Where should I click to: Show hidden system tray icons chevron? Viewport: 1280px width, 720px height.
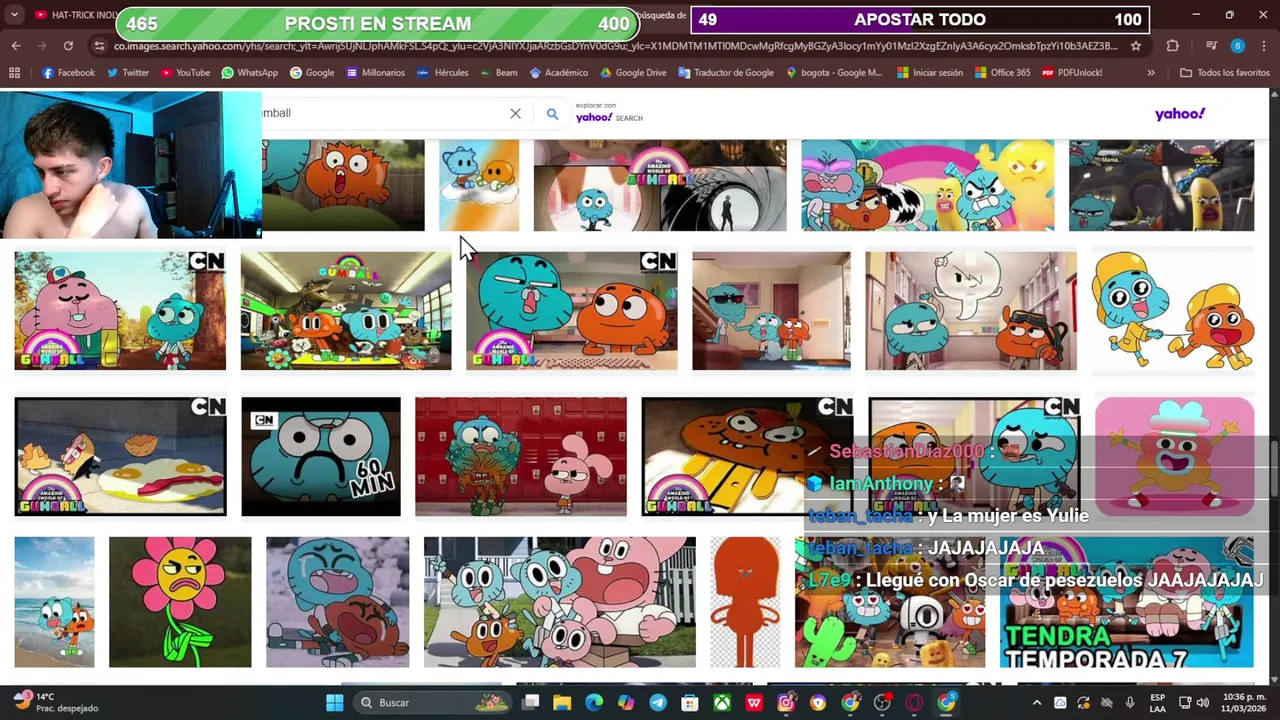click(x=1036, y=703)
